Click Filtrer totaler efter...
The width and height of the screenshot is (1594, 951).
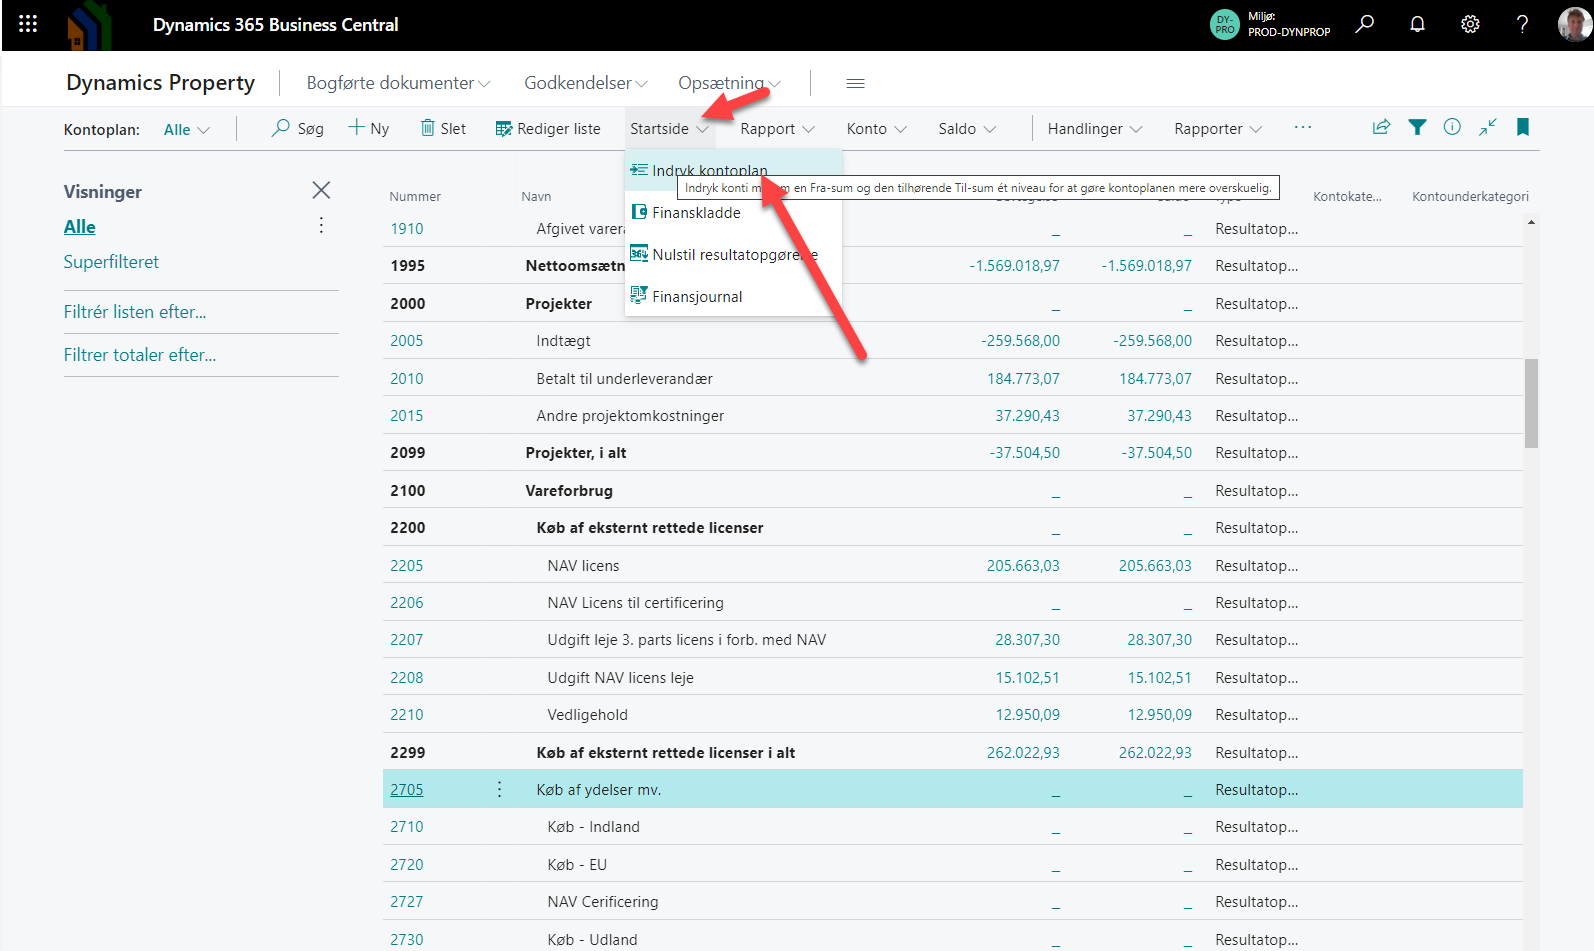[x=140, y=354]
